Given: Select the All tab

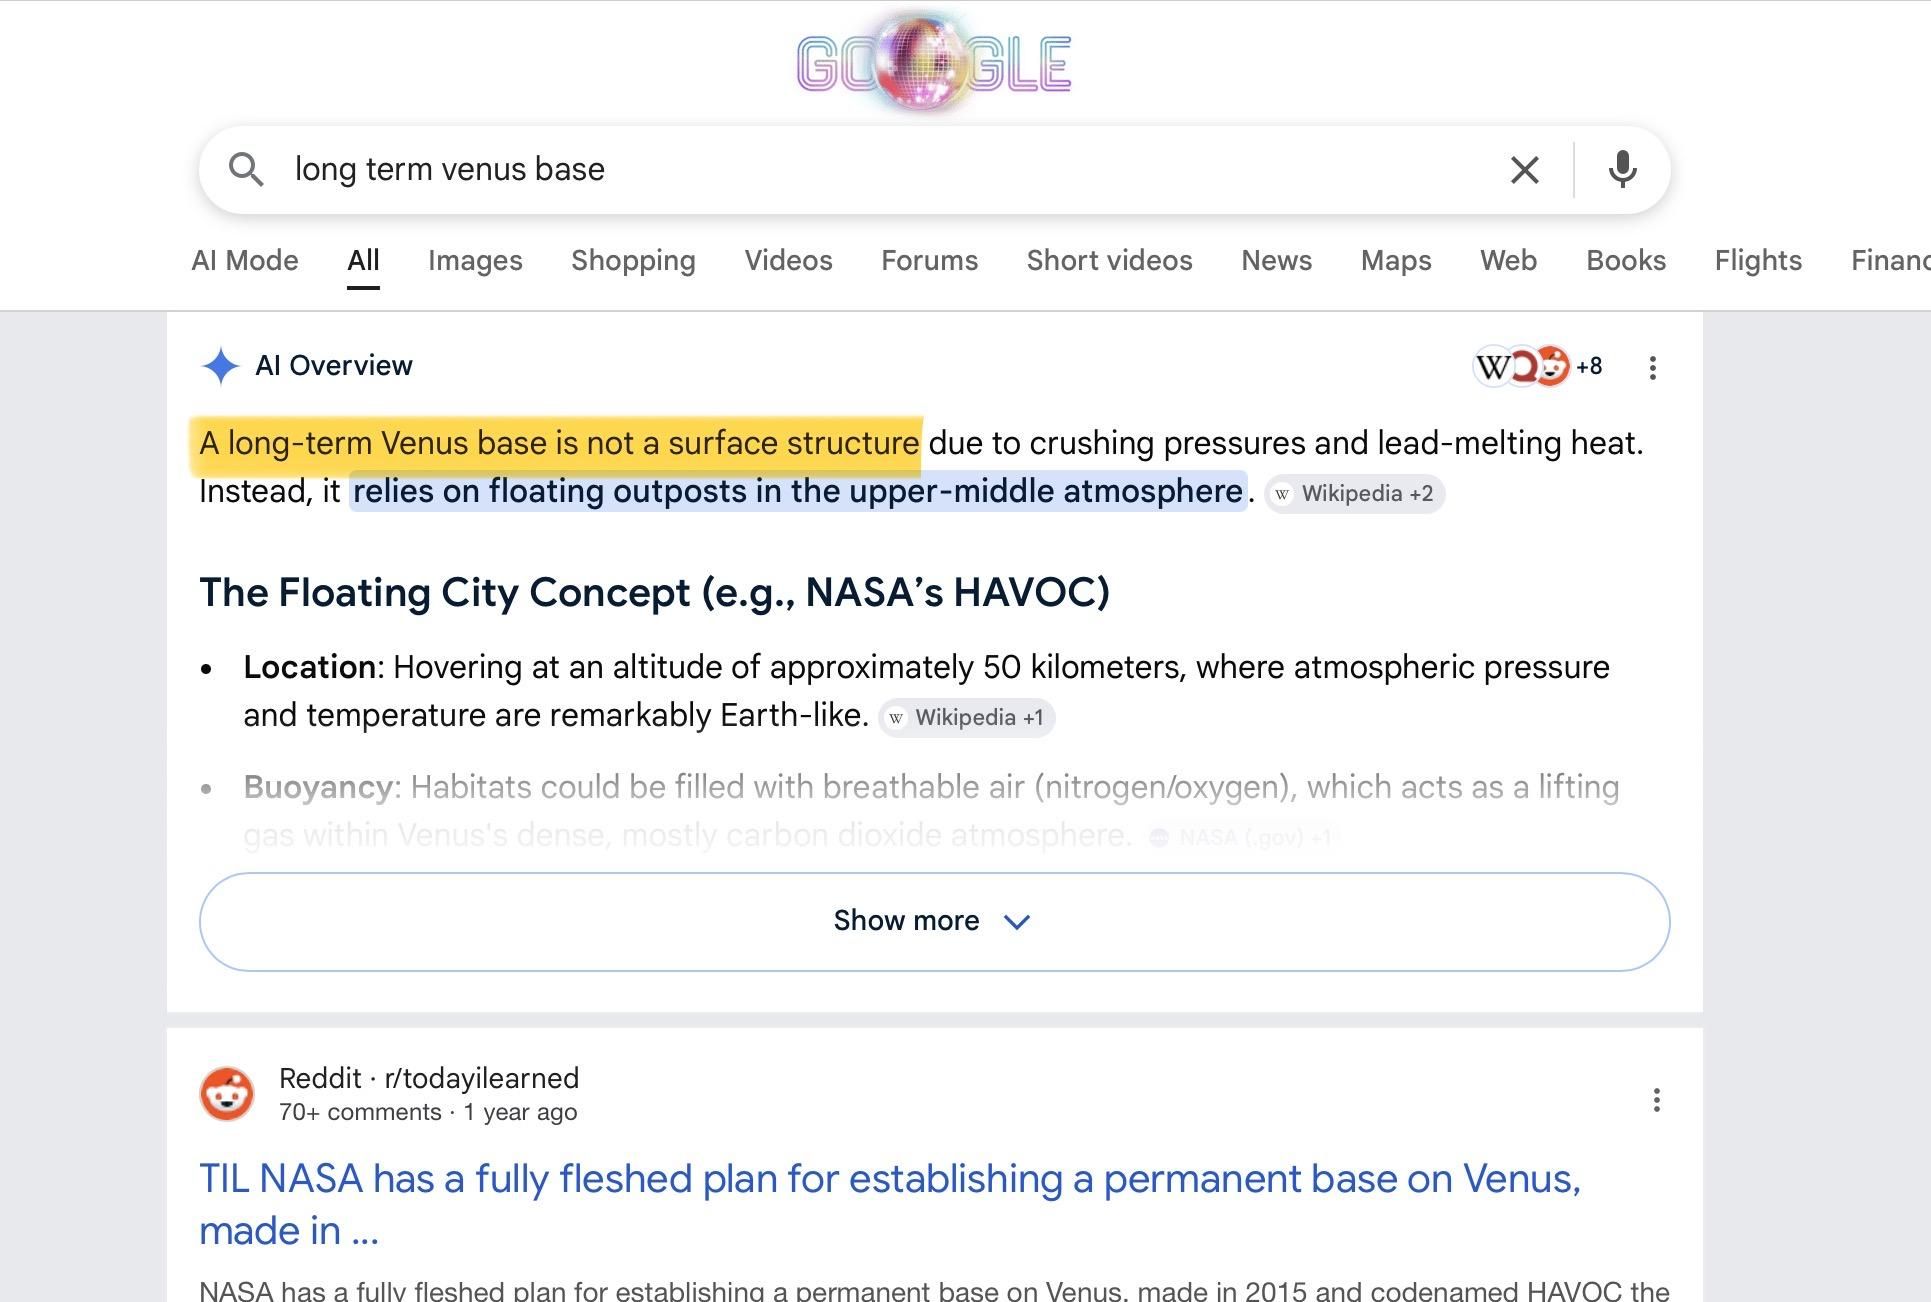Looking at the screenshot, I should pyautogui.click(x=363, y=260).
